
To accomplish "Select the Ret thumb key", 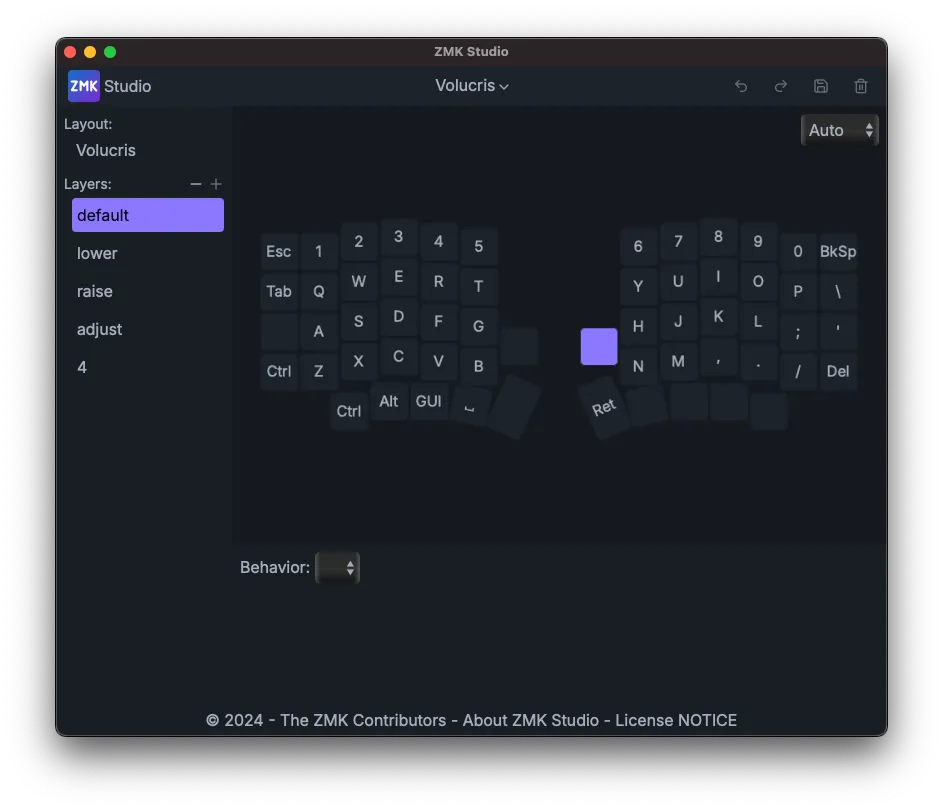I will [x=604, y=408].
